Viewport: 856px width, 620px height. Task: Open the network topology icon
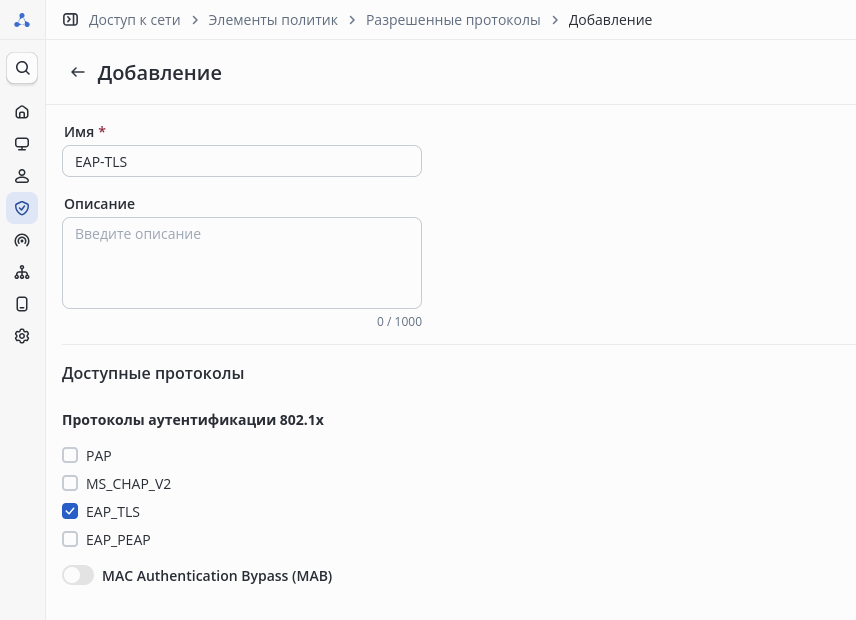[x=22, y=272]
